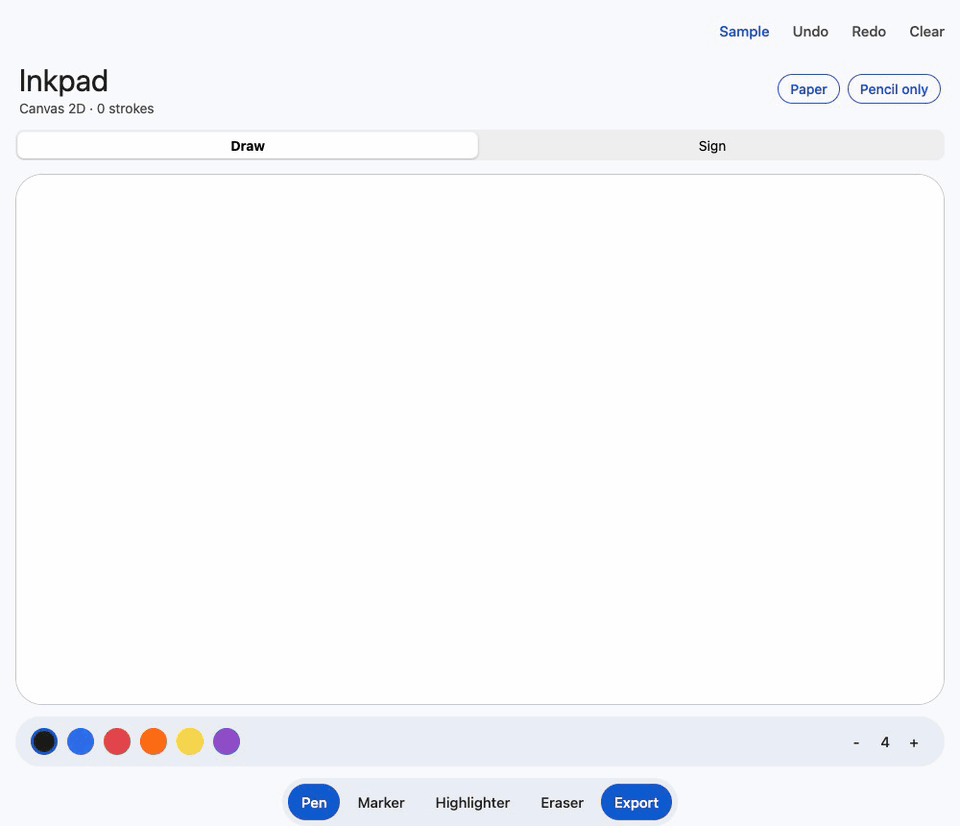Switch to the Draw tab
The image size is (960, 826).
(x=247, y=146)
